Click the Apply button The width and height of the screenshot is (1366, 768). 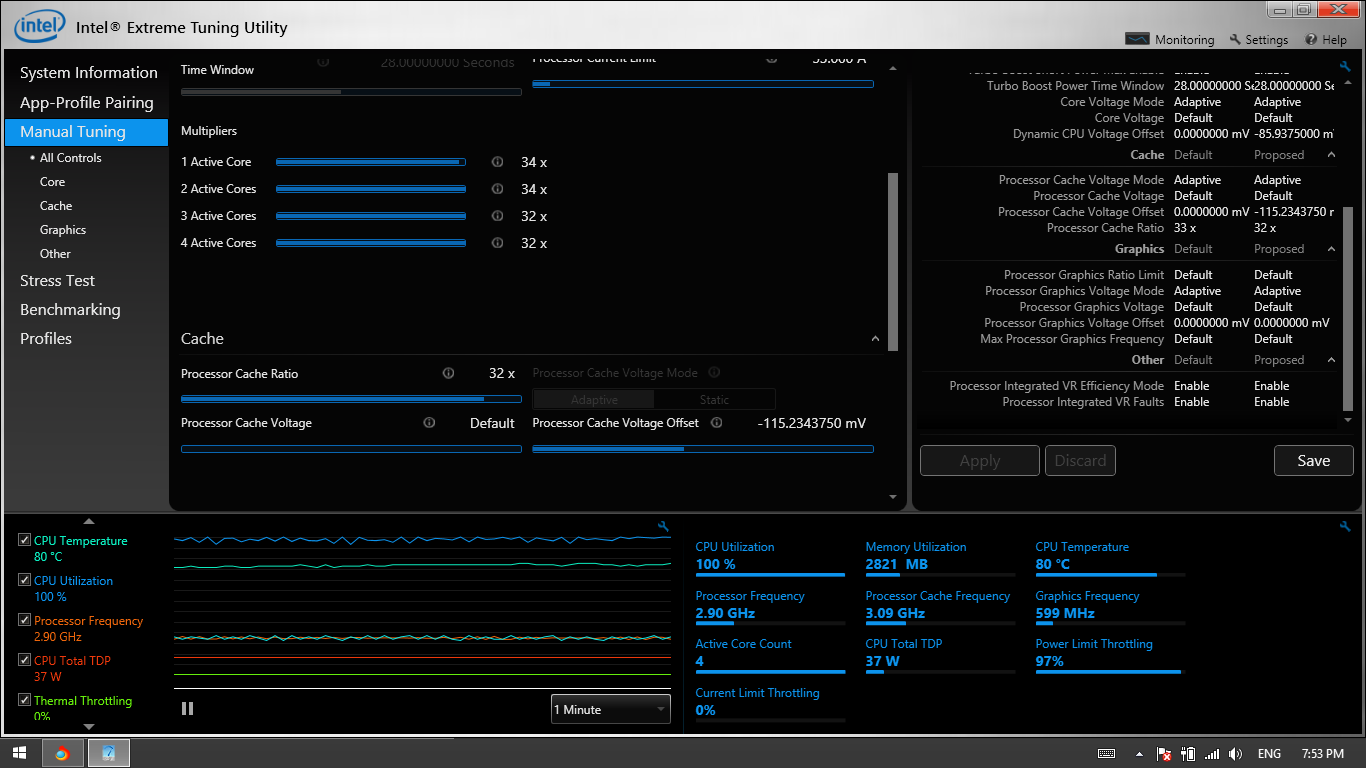(980, 461)
